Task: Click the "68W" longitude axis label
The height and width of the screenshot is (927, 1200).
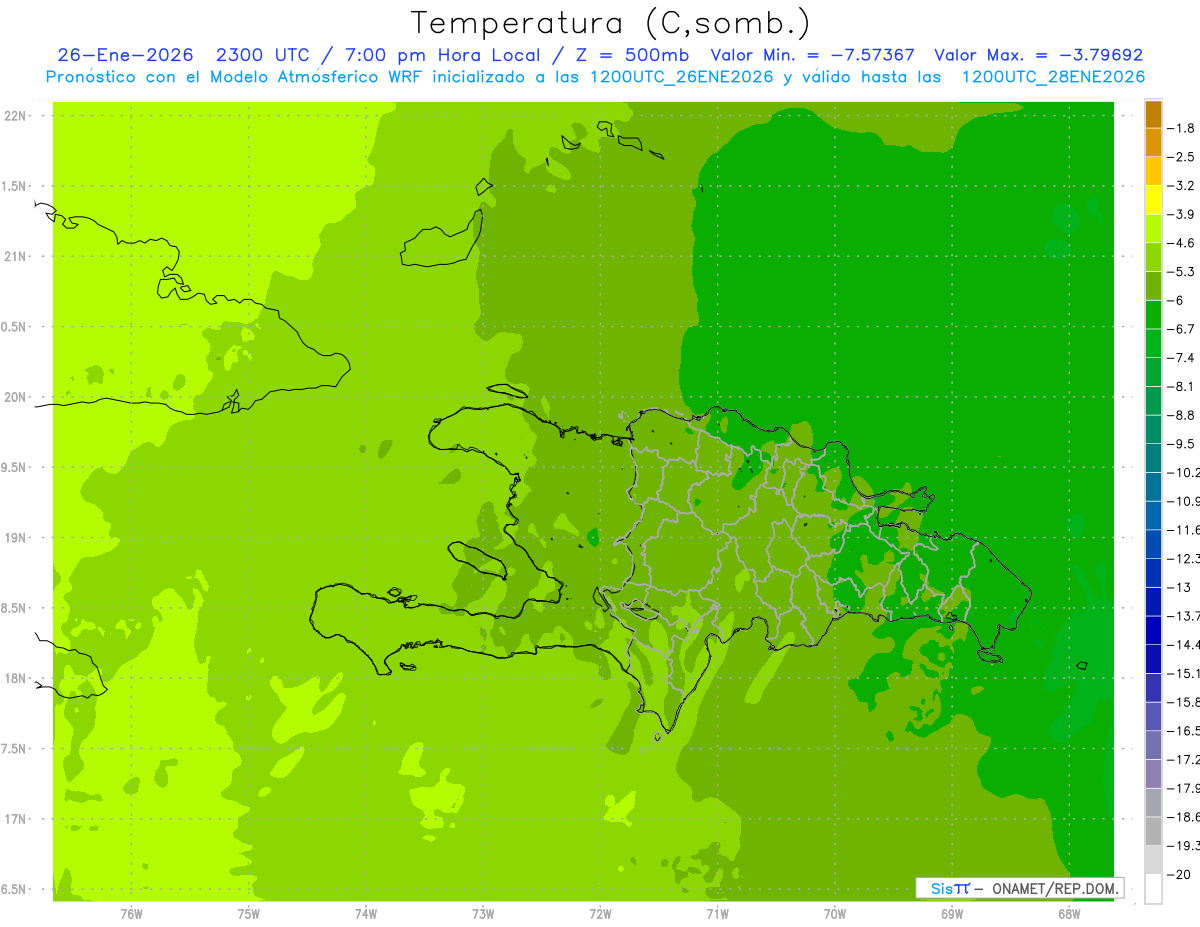Action: tap(1069, 914)
